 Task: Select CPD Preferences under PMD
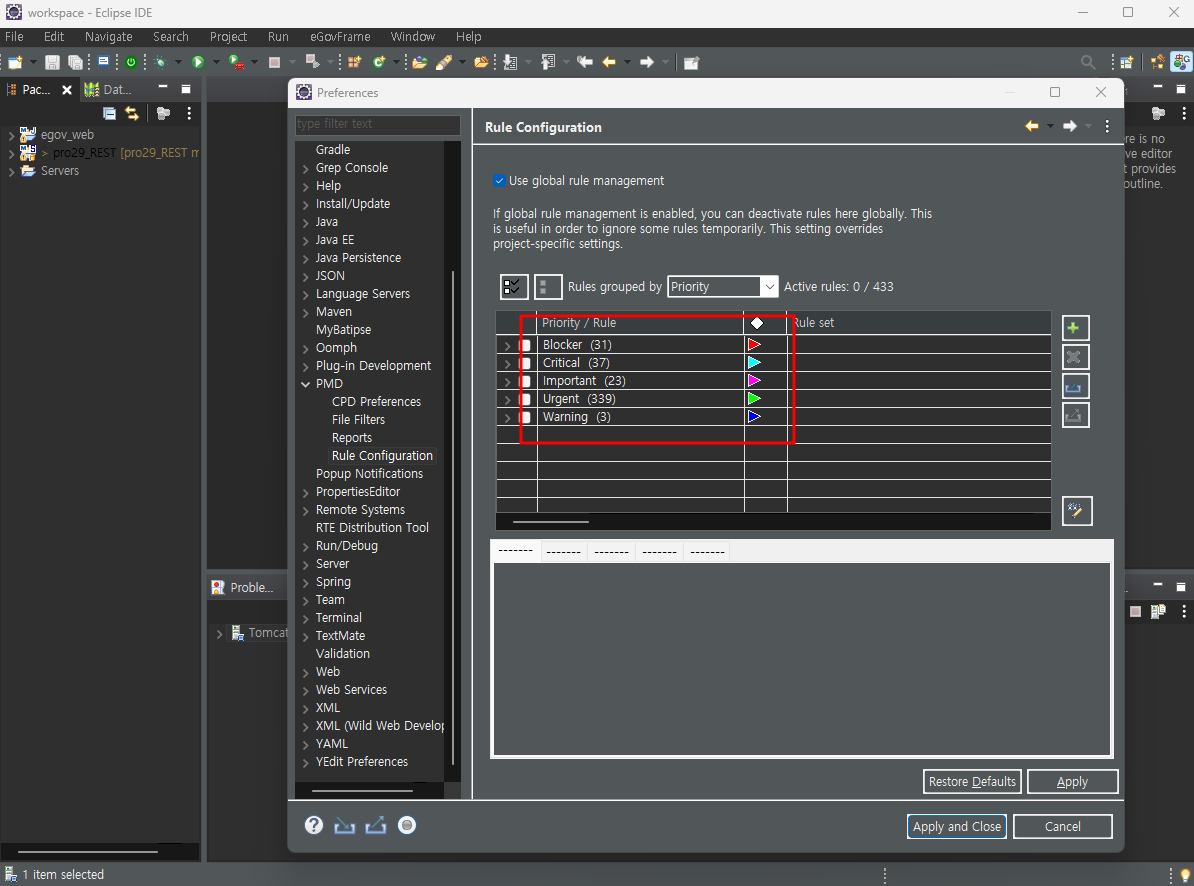(376, 401)
